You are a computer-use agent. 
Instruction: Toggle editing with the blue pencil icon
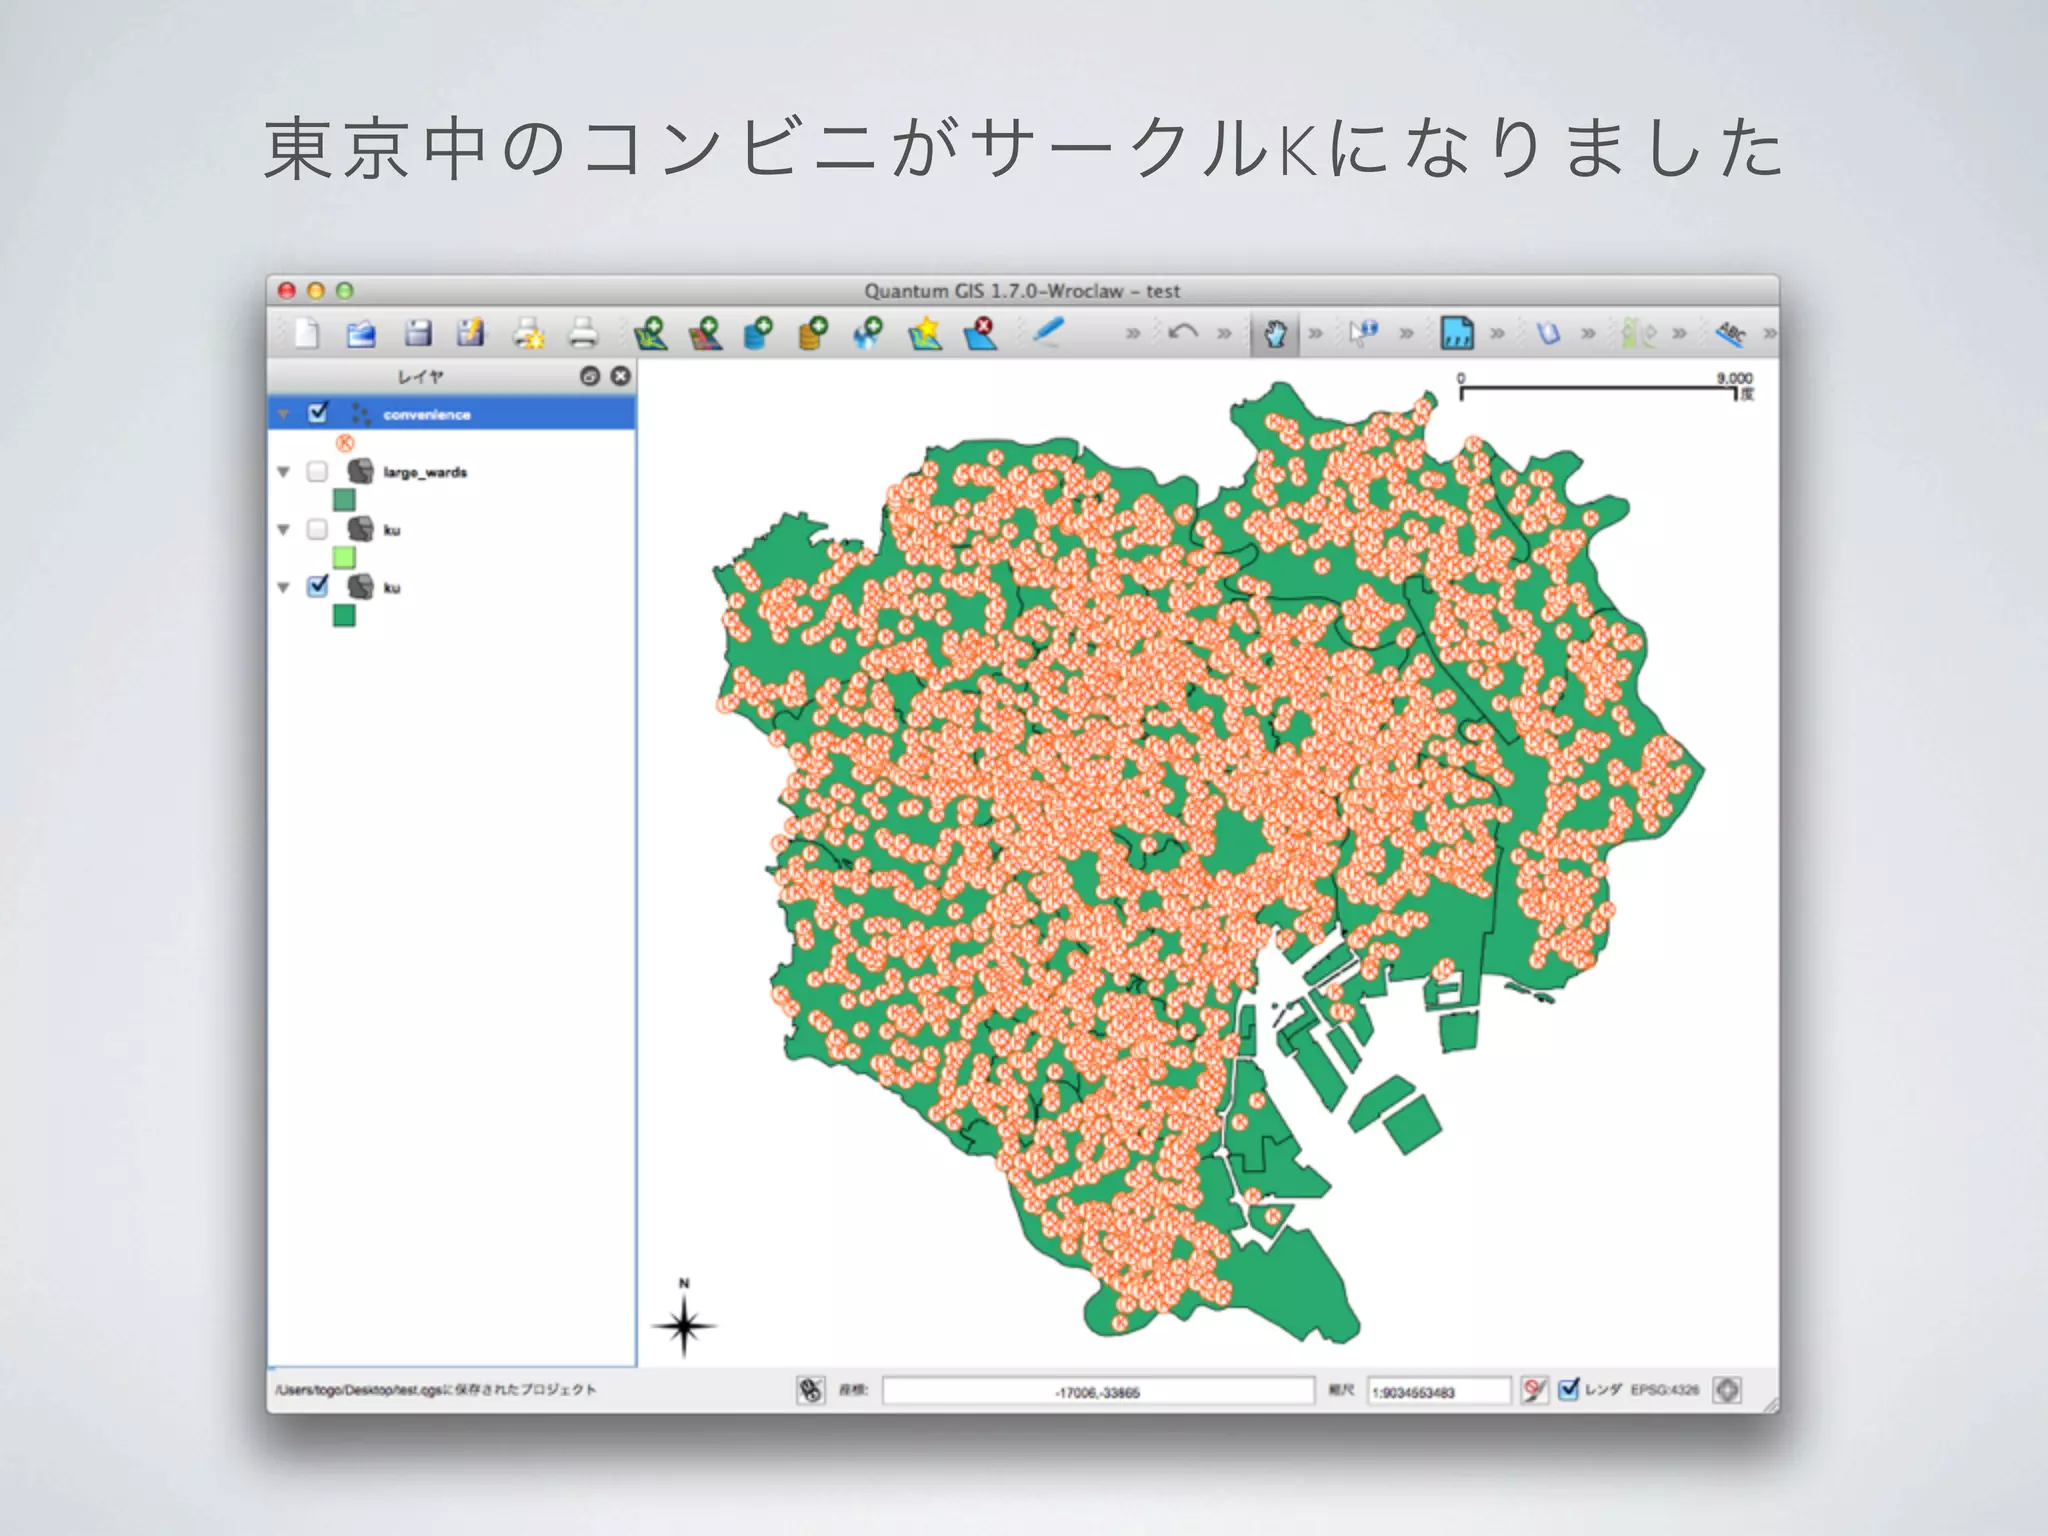pos(1047,331)
